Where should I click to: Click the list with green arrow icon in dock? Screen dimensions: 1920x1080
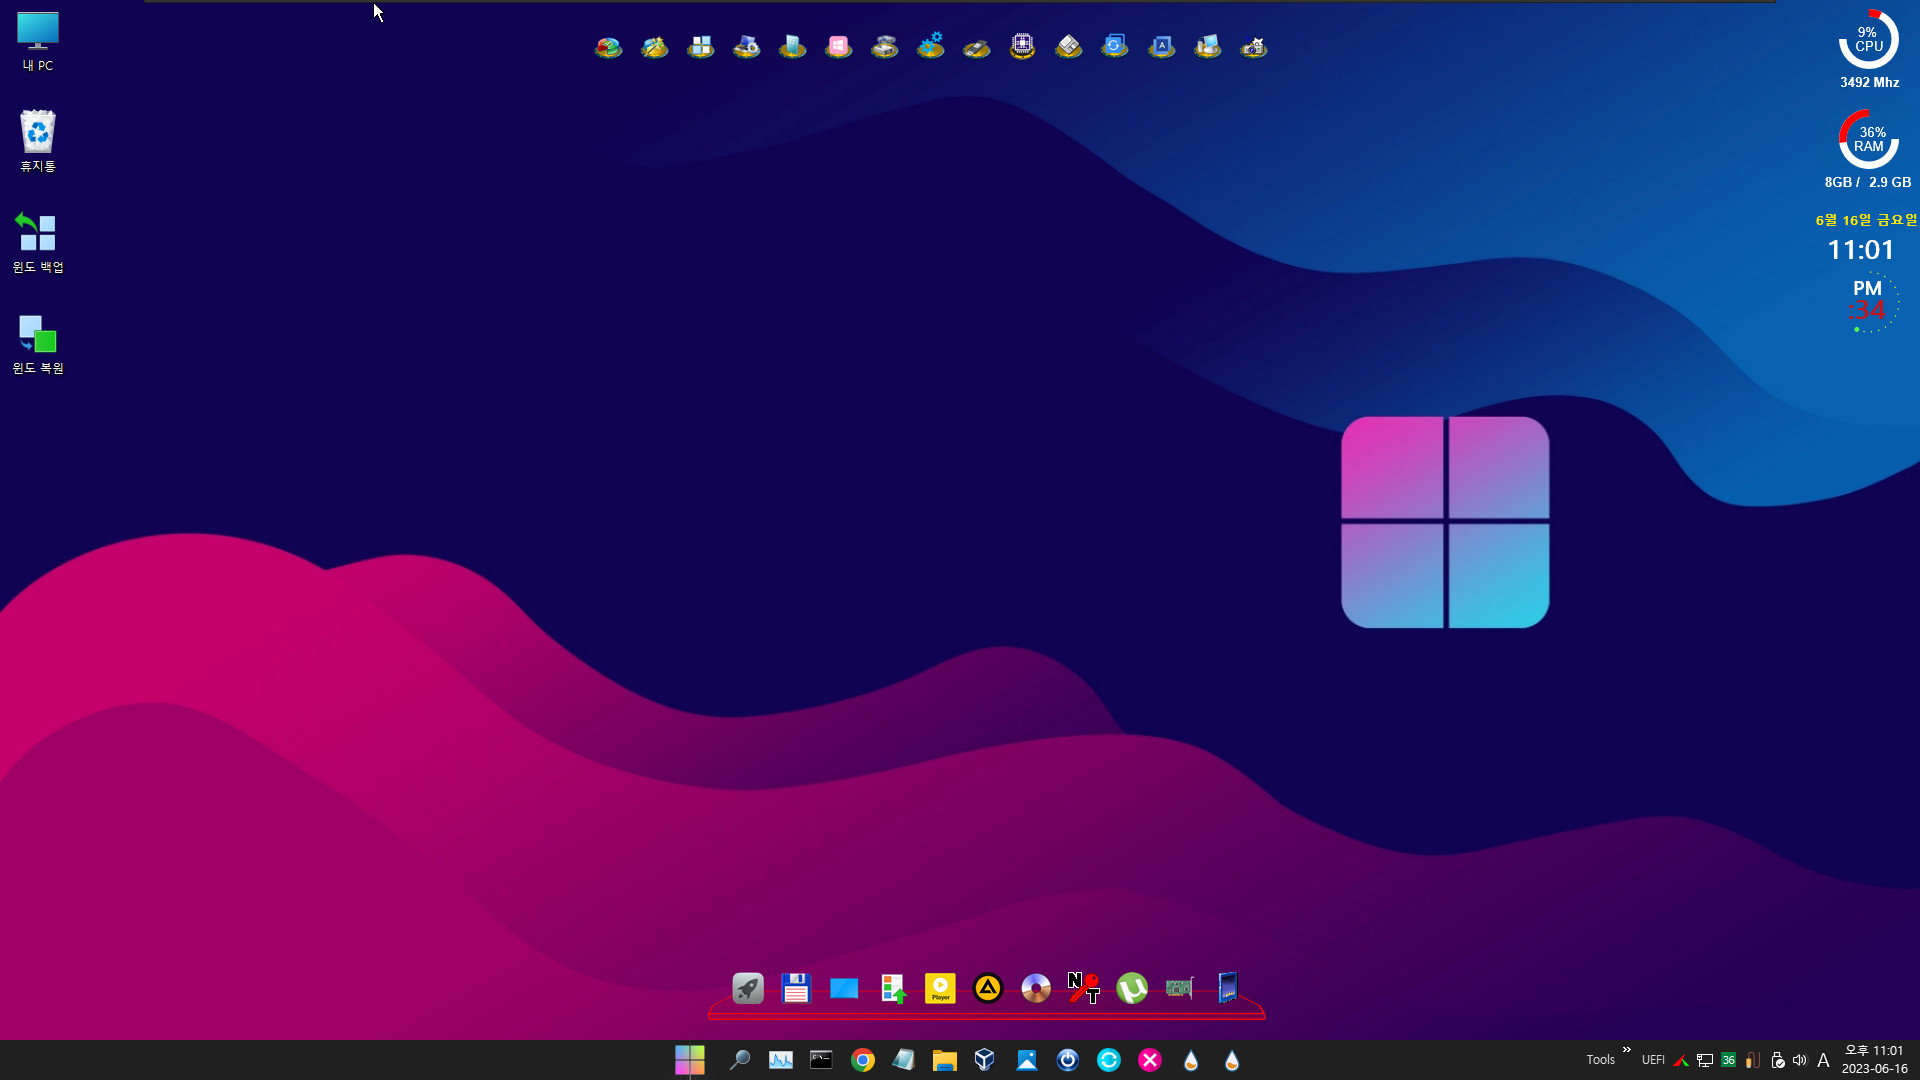coord(892,989)
